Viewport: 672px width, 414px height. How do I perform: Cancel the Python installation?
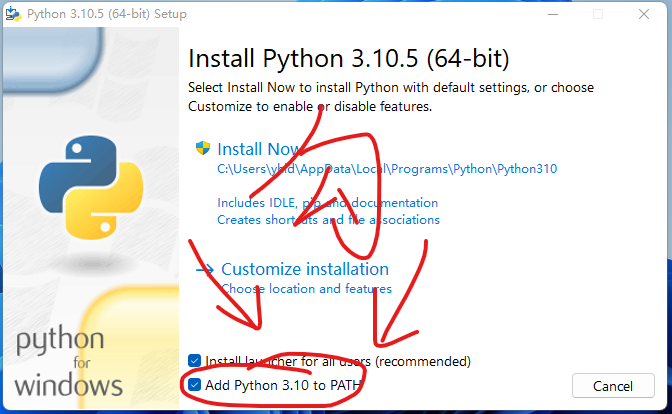[613, 386]
